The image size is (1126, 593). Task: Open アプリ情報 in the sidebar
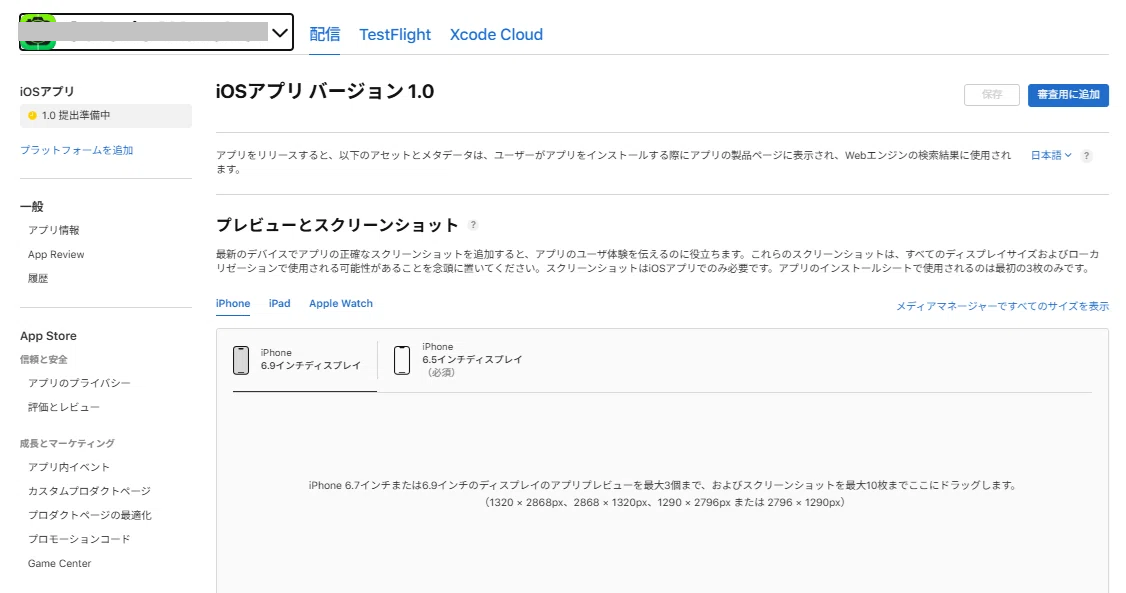[54, 230]
